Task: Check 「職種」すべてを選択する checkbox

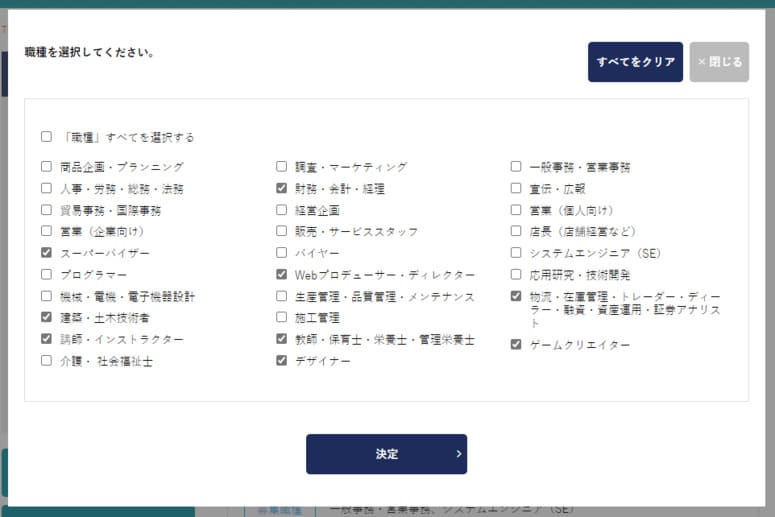Action: point(46,136)
